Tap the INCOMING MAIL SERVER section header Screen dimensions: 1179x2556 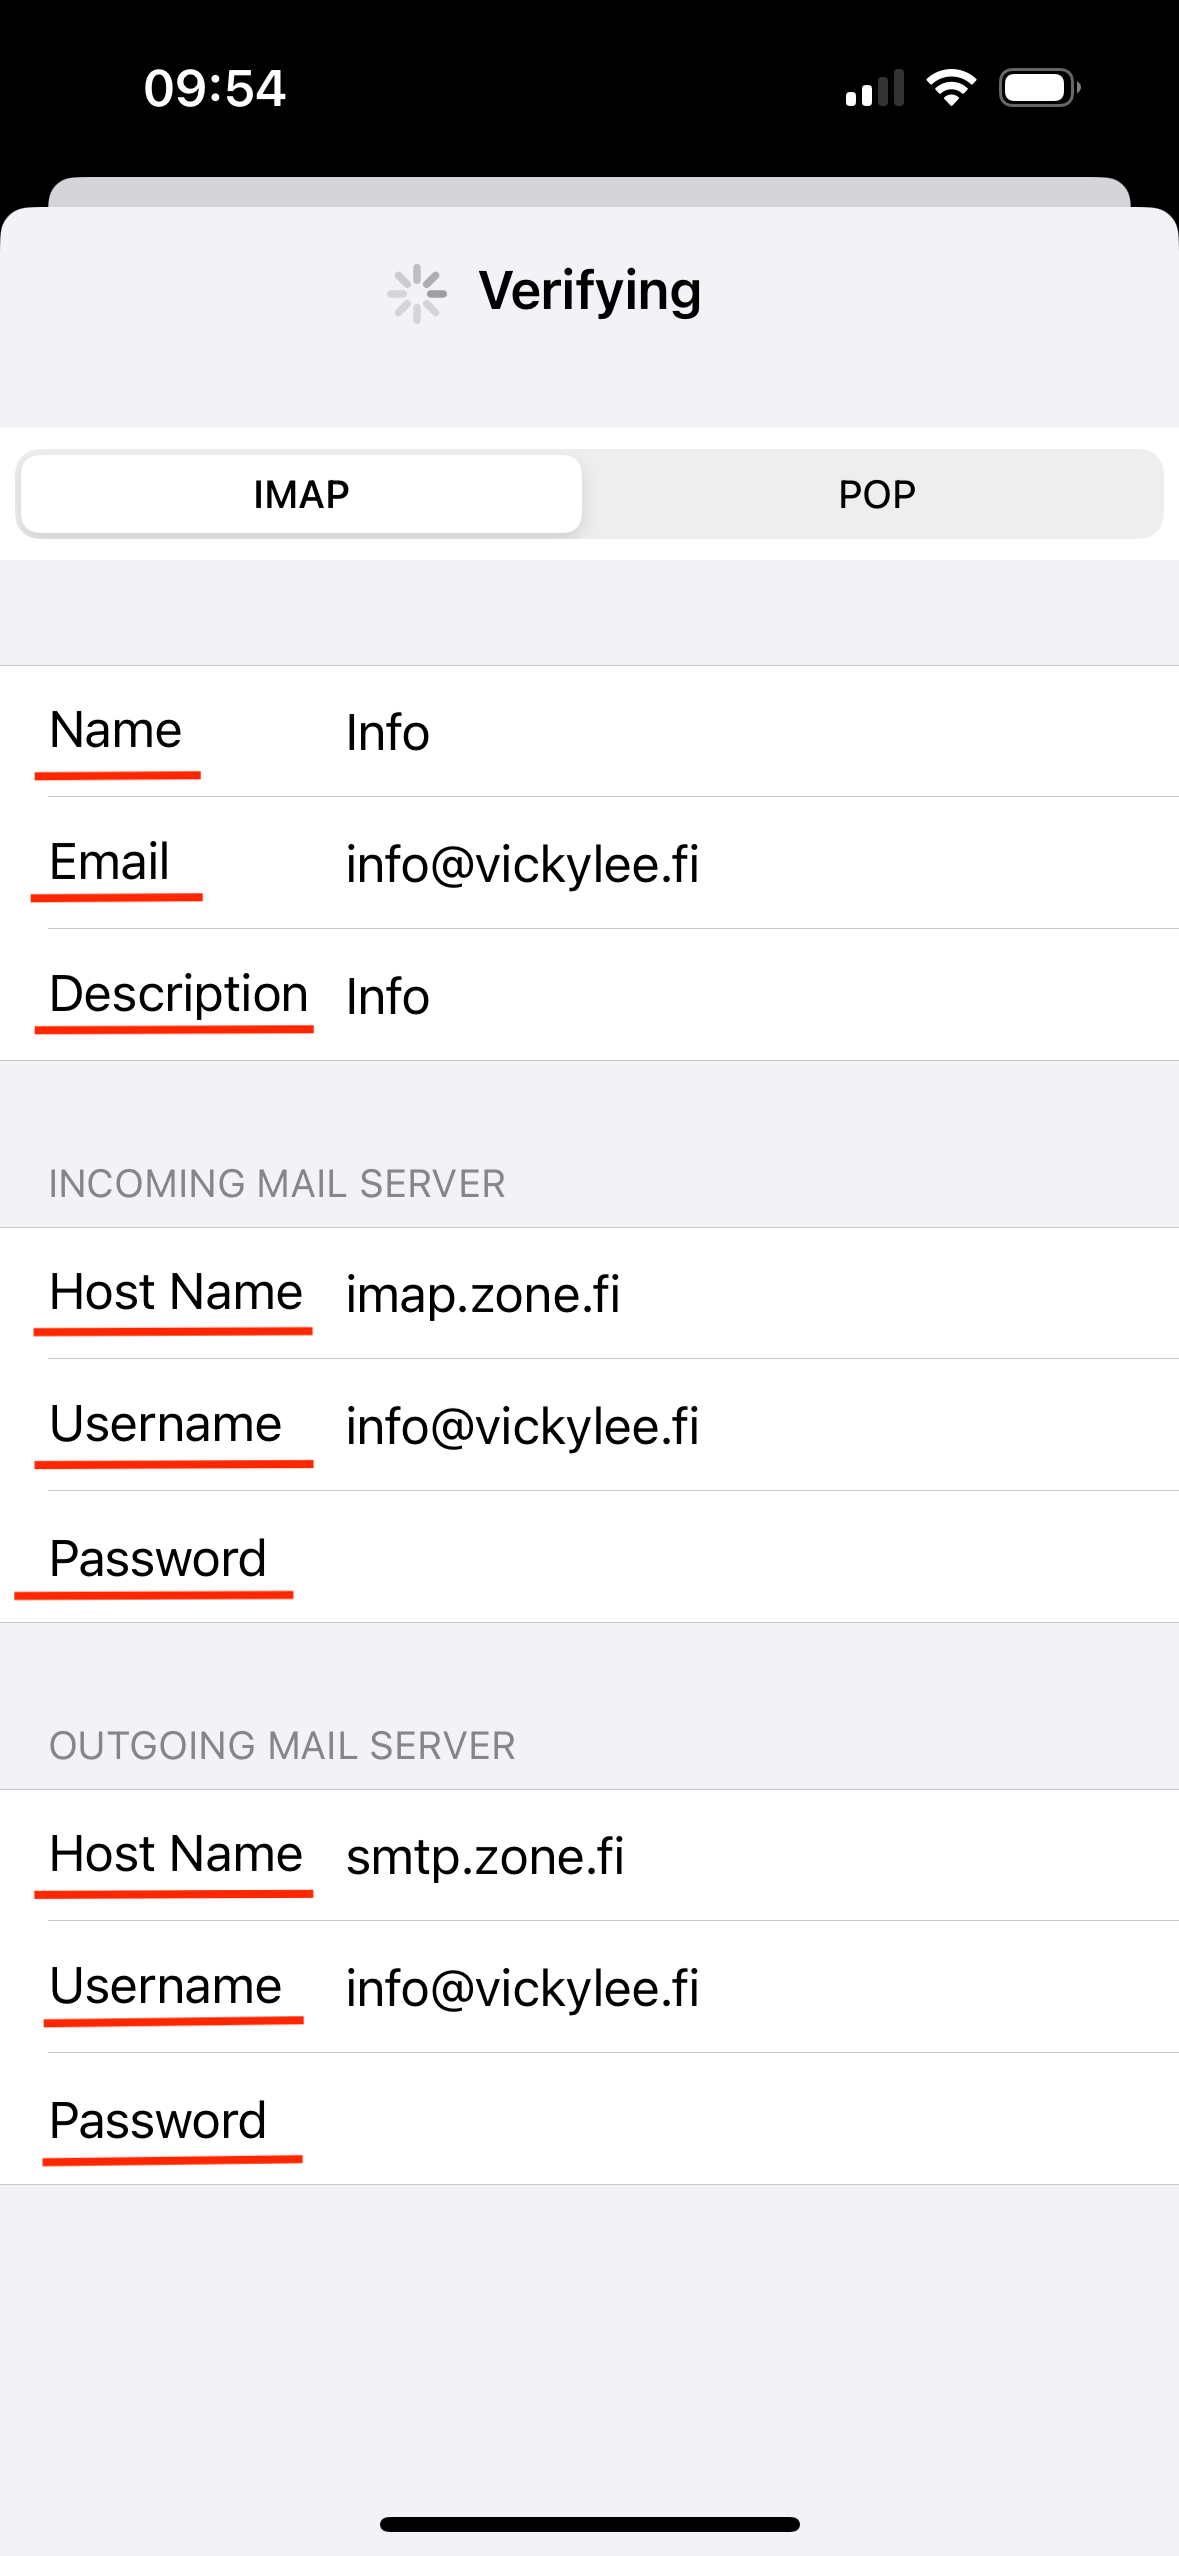277,1184
